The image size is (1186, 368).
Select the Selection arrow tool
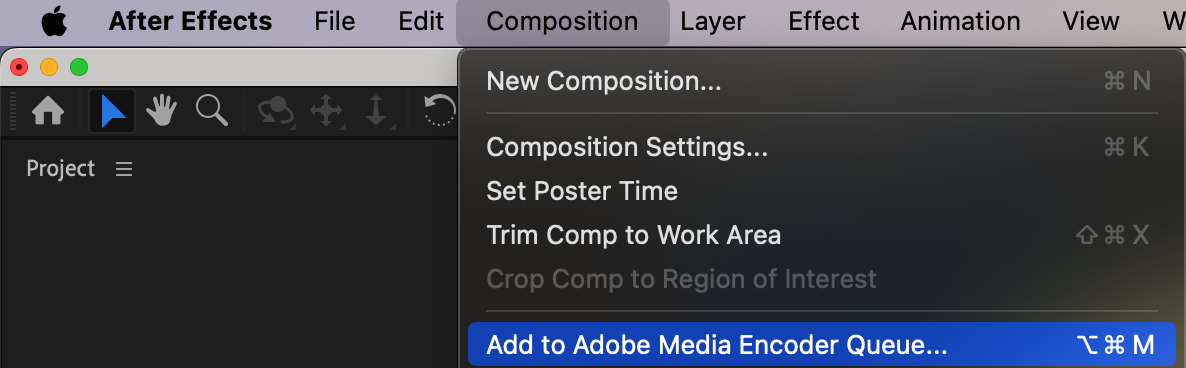(x=112, y=112)
